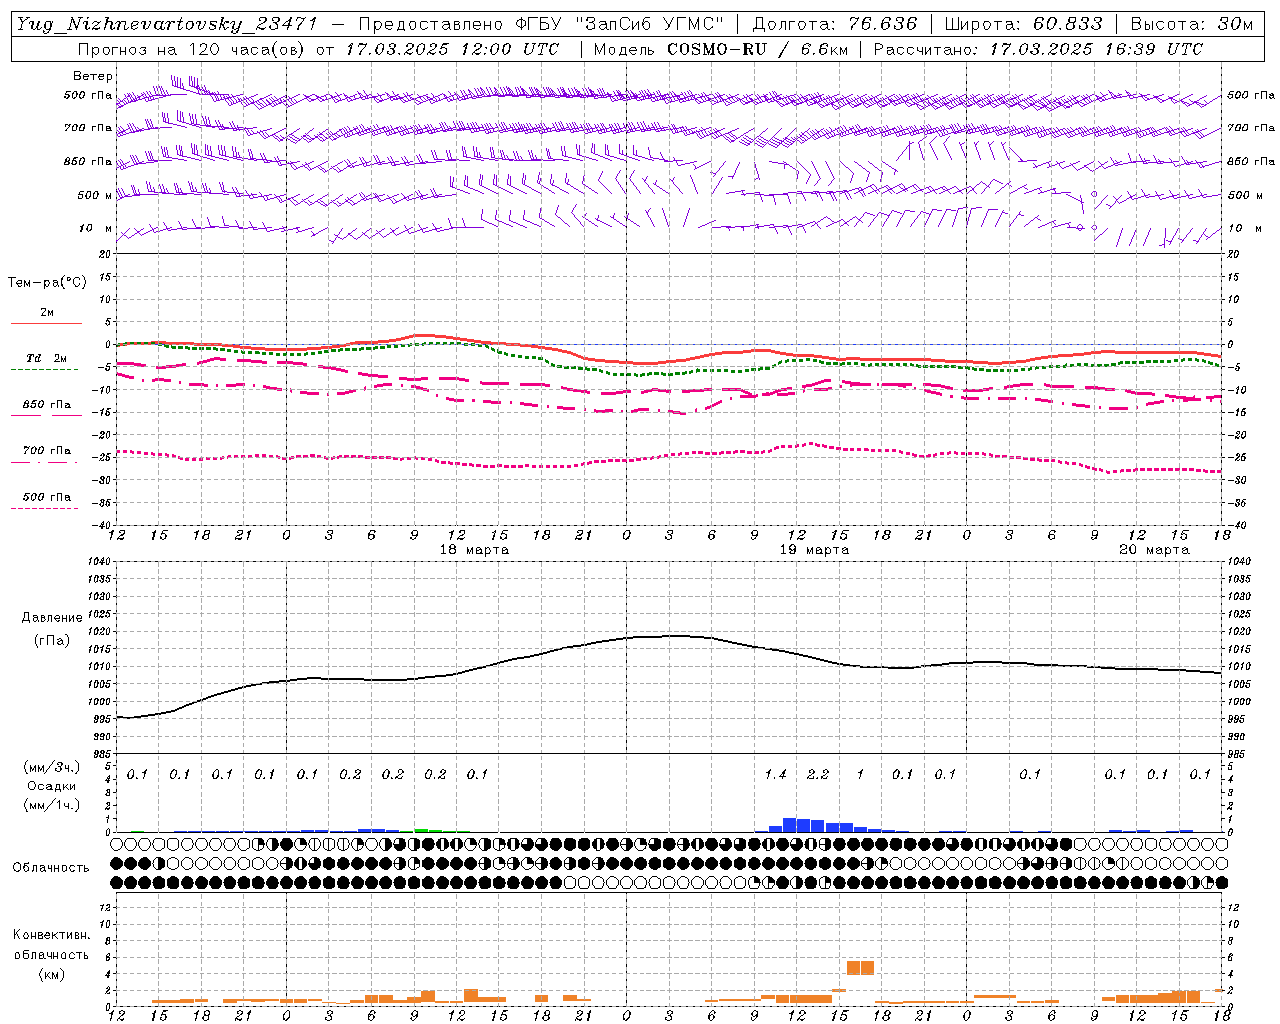The height and width of the screenshot is (1024, 1280).
Task: Click the 3-hour precipitation value 2.2
Action: (818, 774)
